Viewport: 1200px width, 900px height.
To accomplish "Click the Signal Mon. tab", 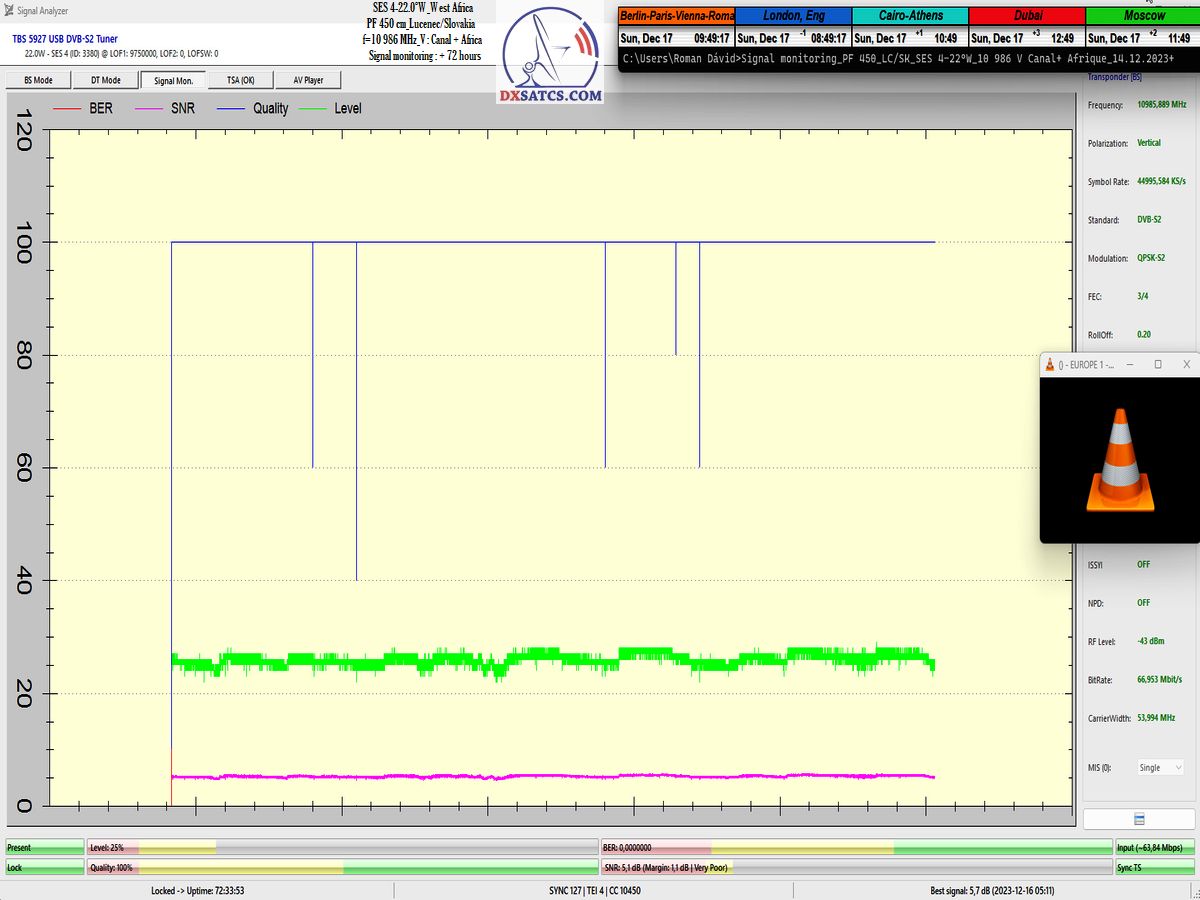I will coord(173,80).
